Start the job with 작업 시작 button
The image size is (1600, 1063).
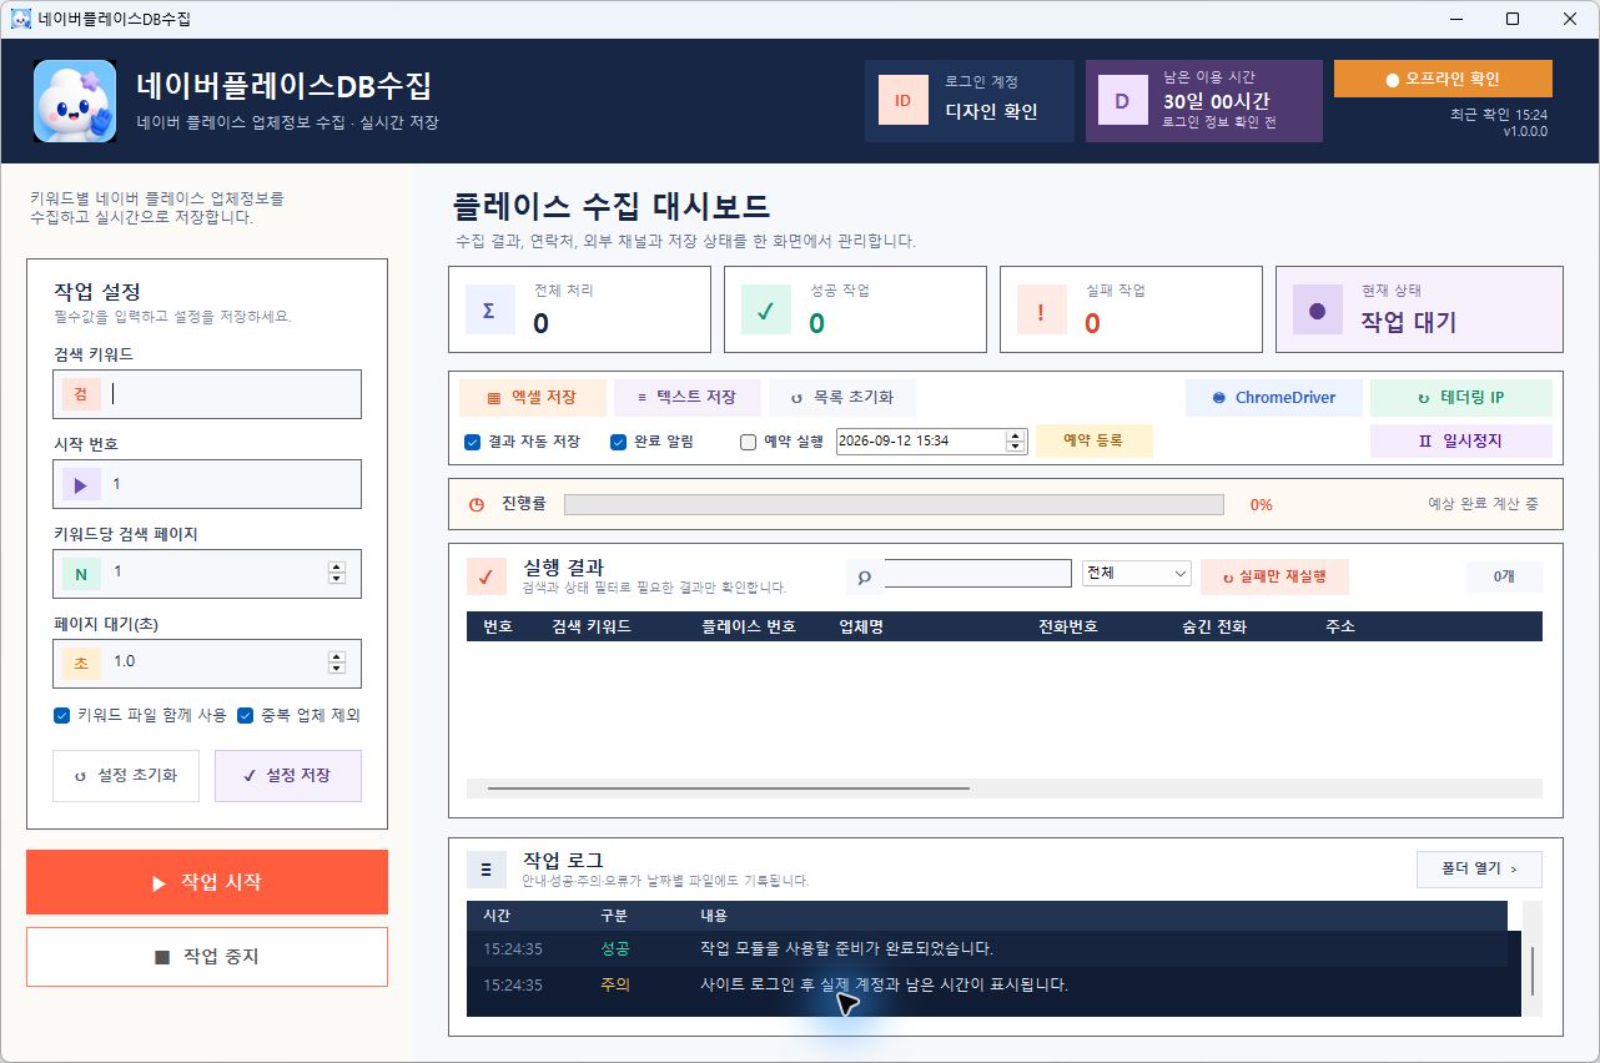pyautogui.click(x=207, y=882)
